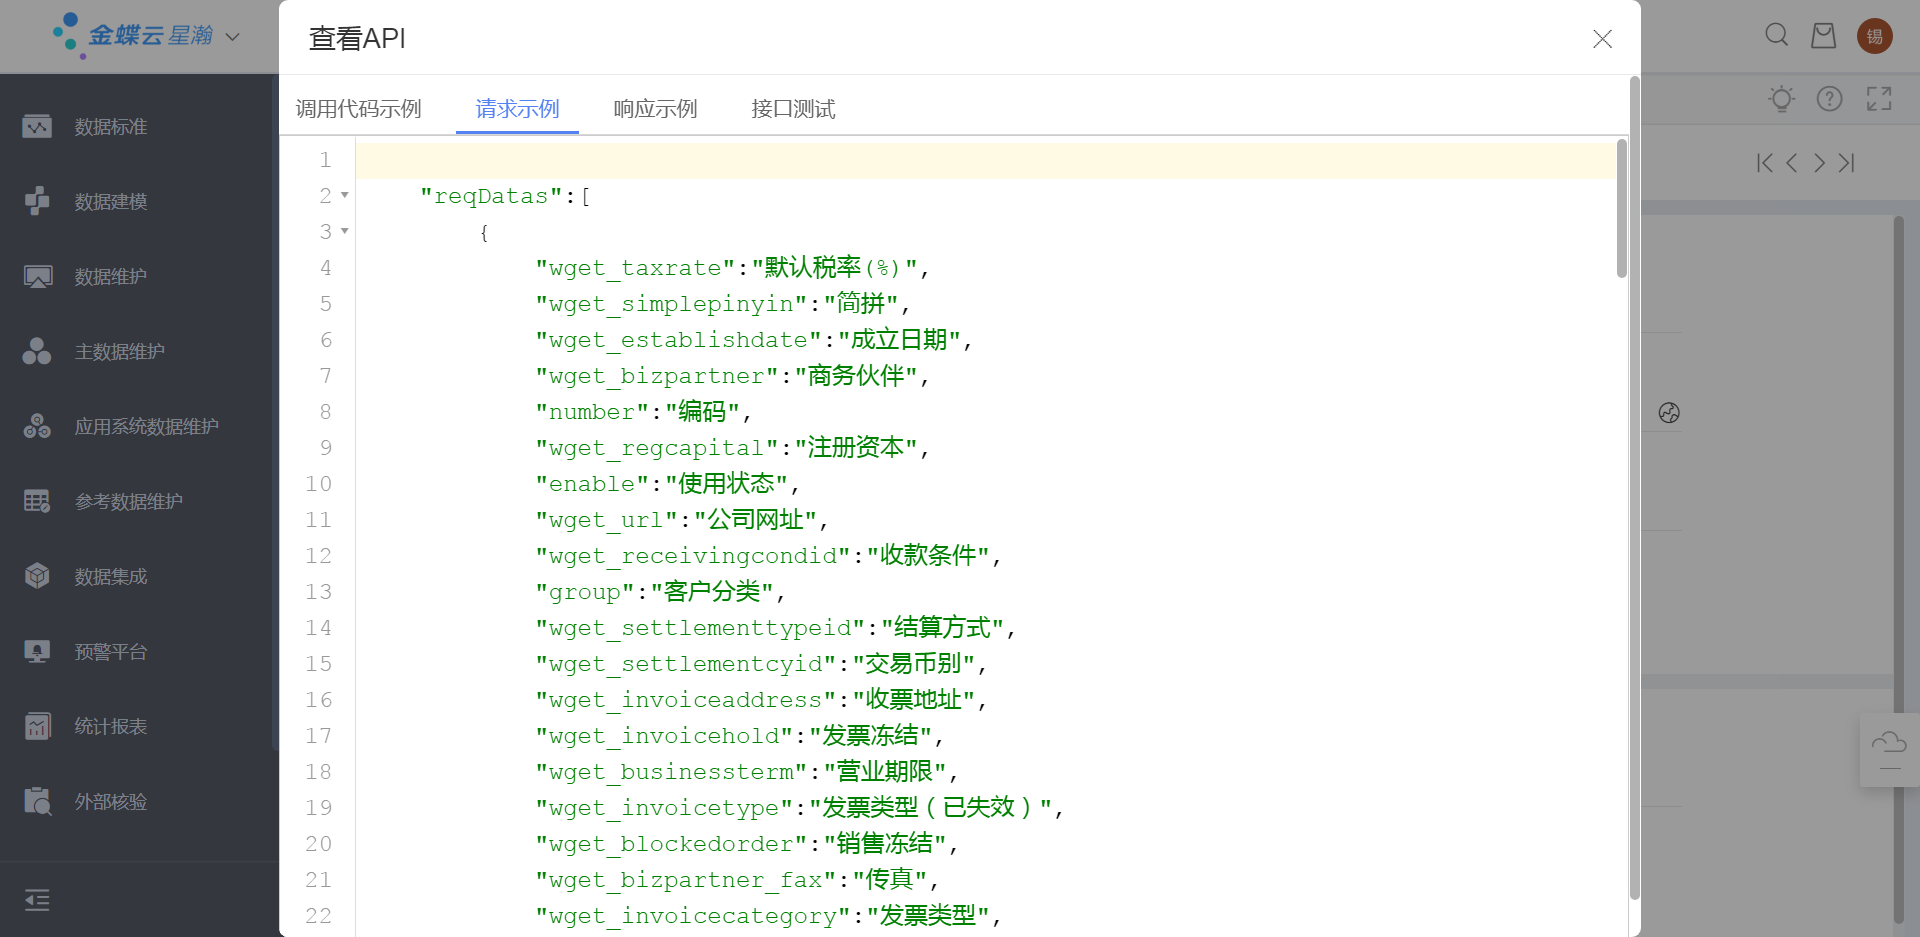Click empty highlighted line 1 in editor
The width and height of the screenshot is (1920, 937).
point(985,160)
